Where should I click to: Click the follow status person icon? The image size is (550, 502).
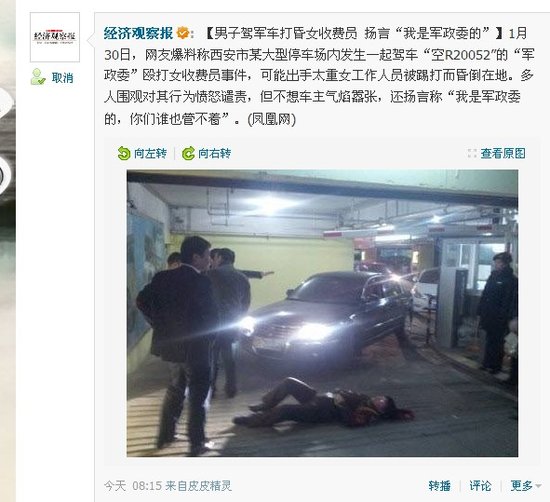pyautogui.click(x=38, y=77)
